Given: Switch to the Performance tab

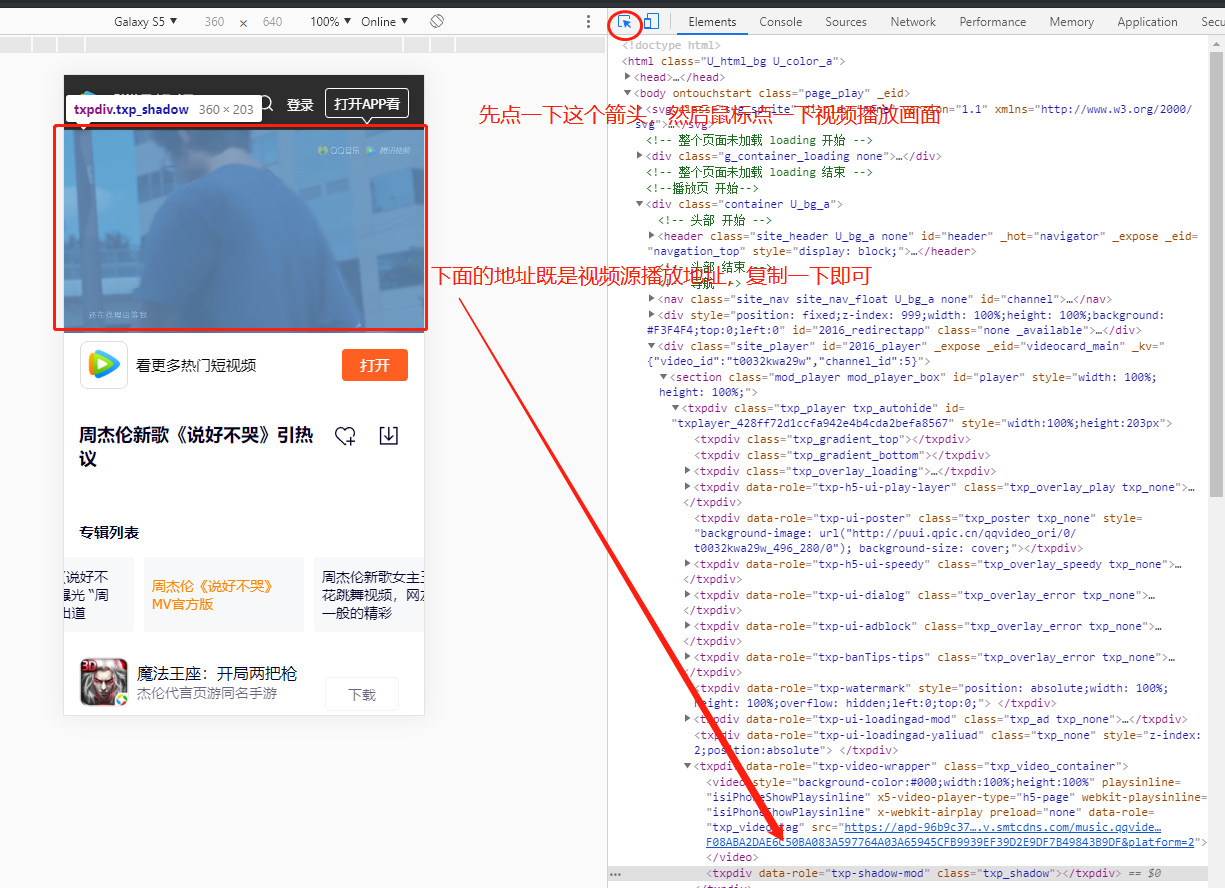Looking at the screenshot, I should [993, 21].
